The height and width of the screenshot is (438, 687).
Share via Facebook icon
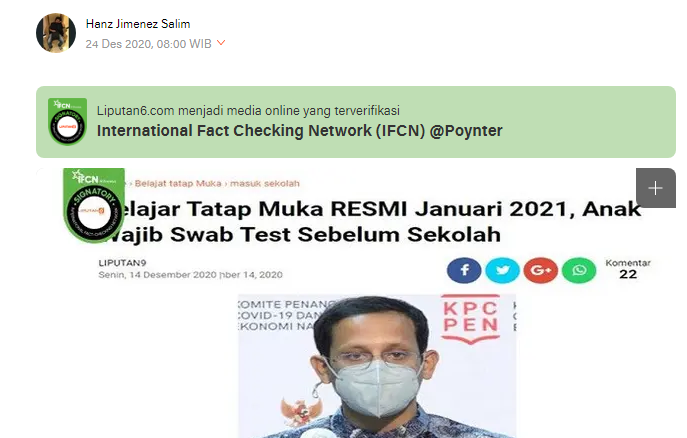click(x=464, y=270)
